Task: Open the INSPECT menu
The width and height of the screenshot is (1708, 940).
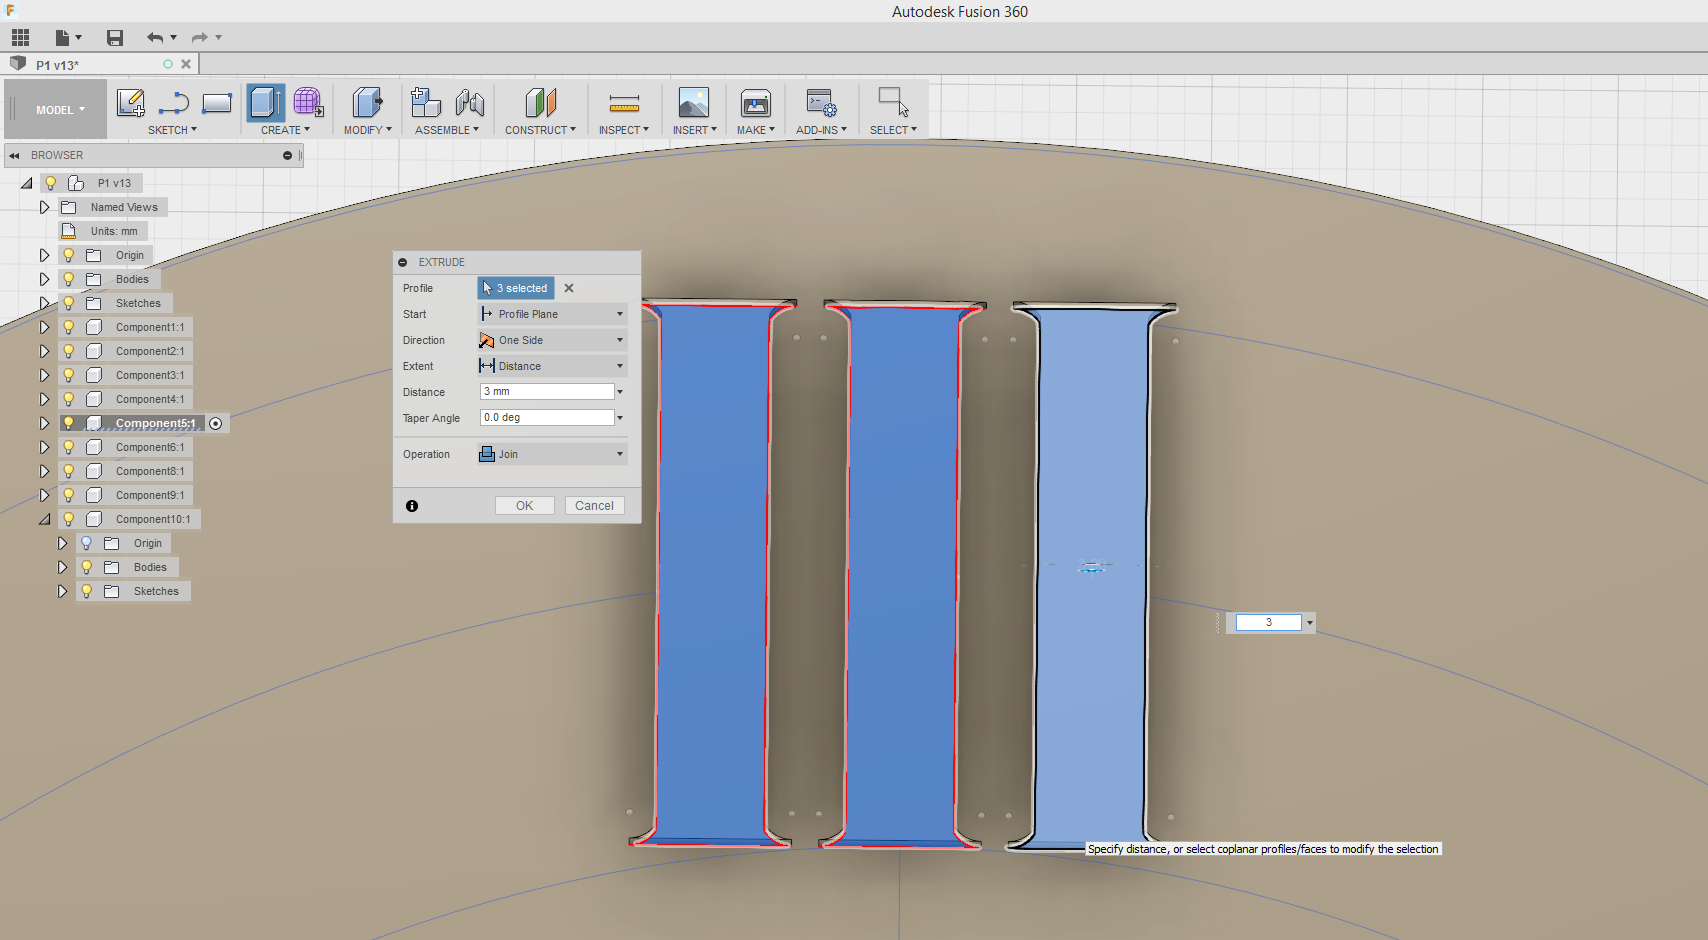Action: coord(624,130)
